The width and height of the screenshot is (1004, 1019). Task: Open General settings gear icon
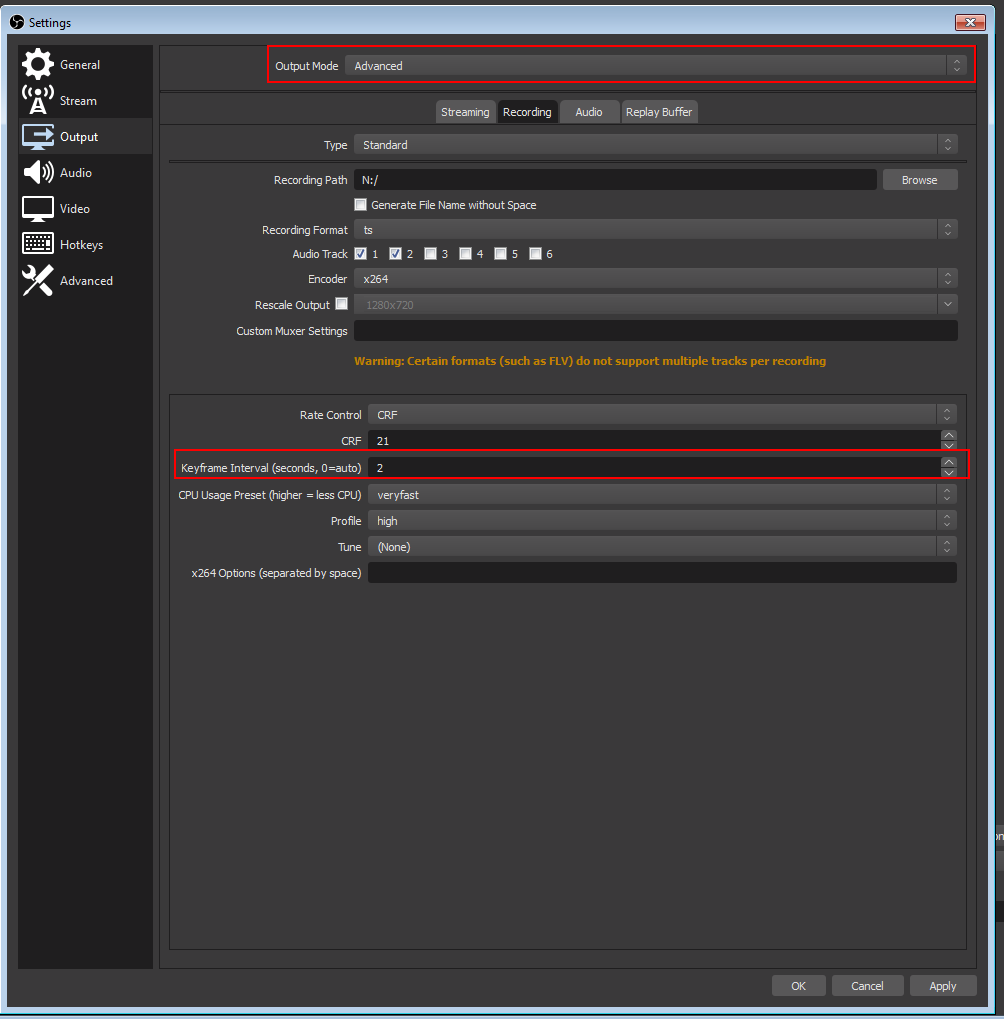[x=38, y=64]
